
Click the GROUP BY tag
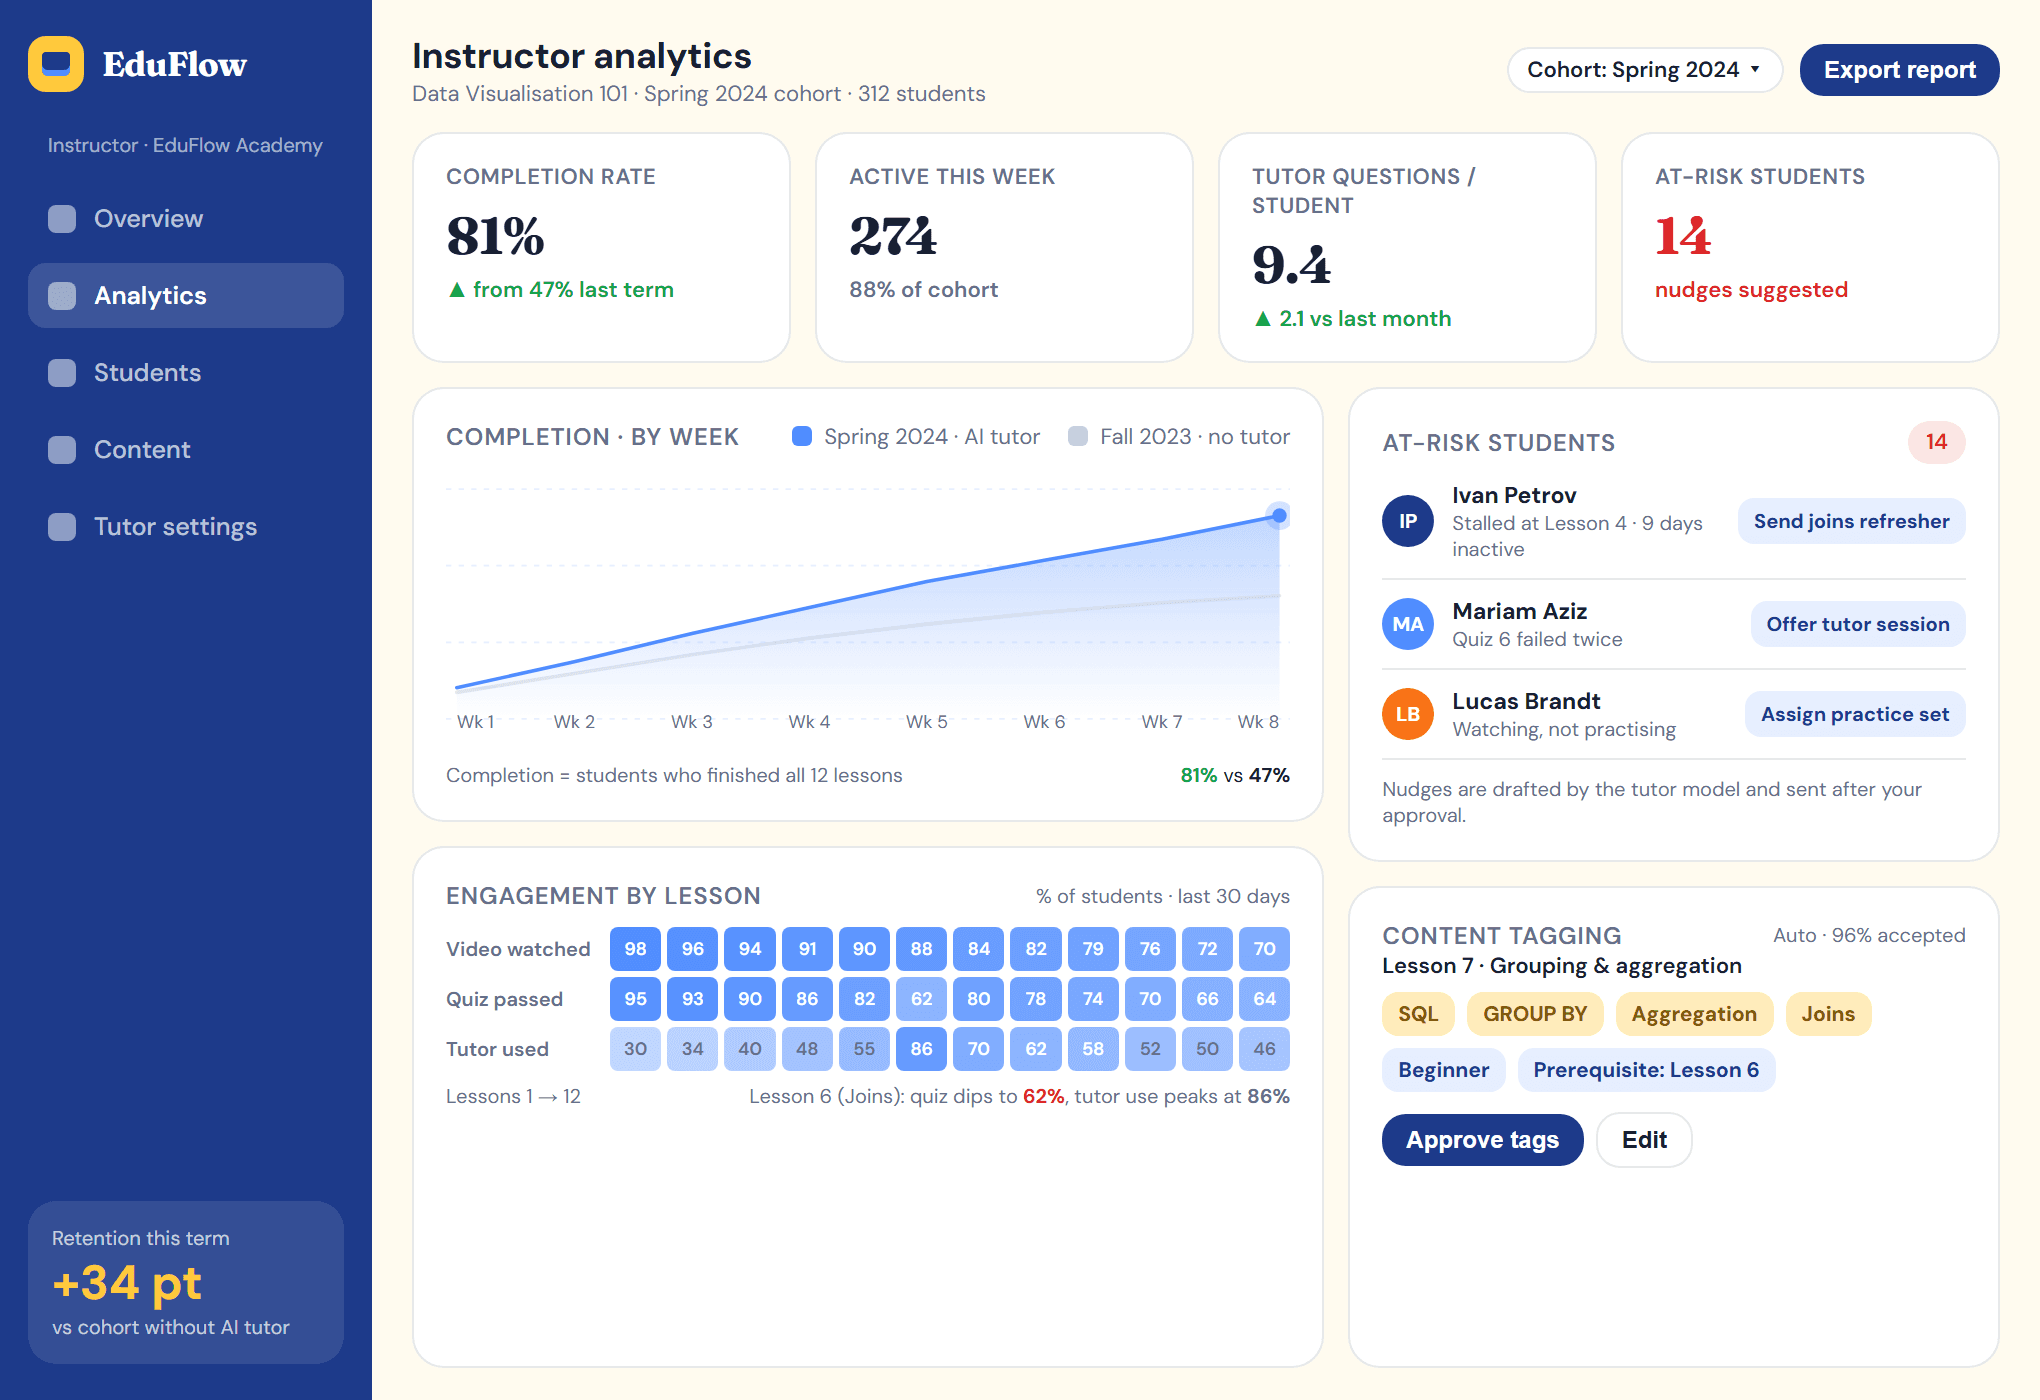(1534, 1014)
